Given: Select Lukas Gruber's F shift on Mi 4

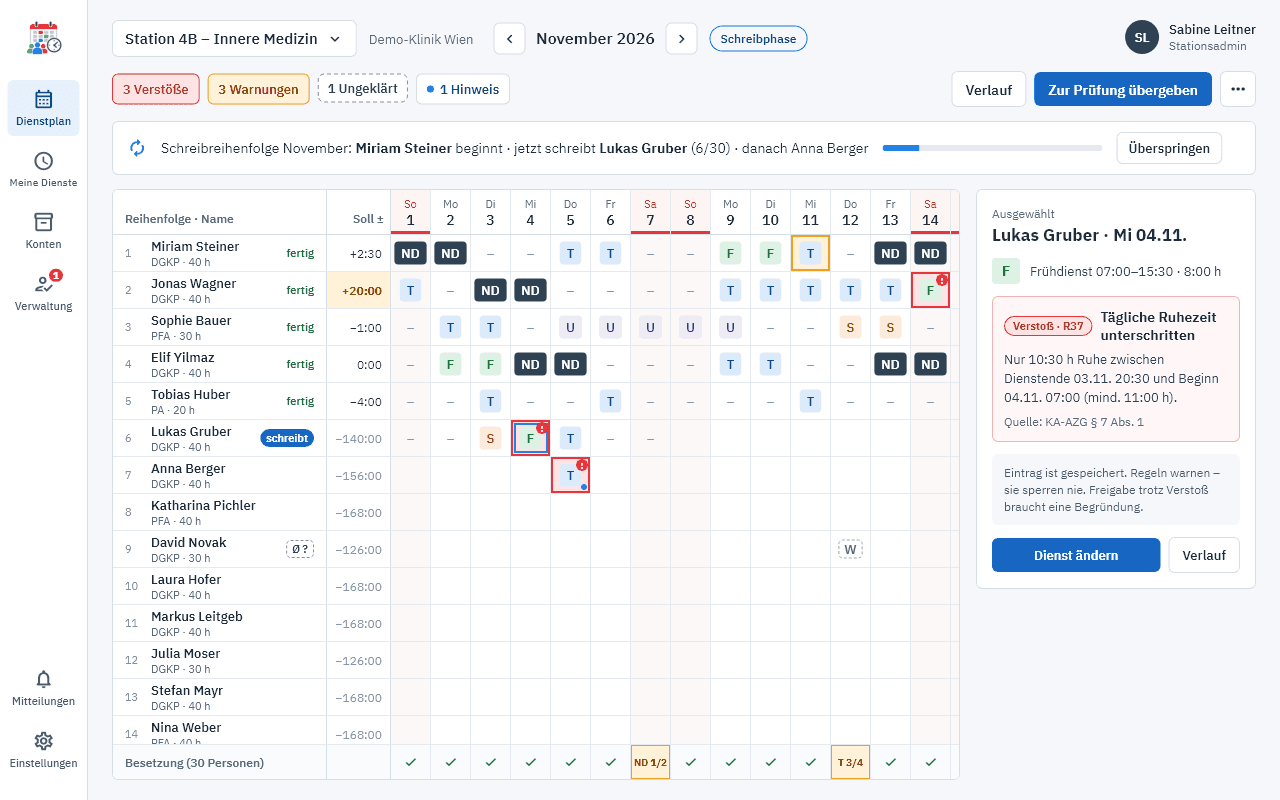Looking at the screenshot, I should (x=530, y=438).
